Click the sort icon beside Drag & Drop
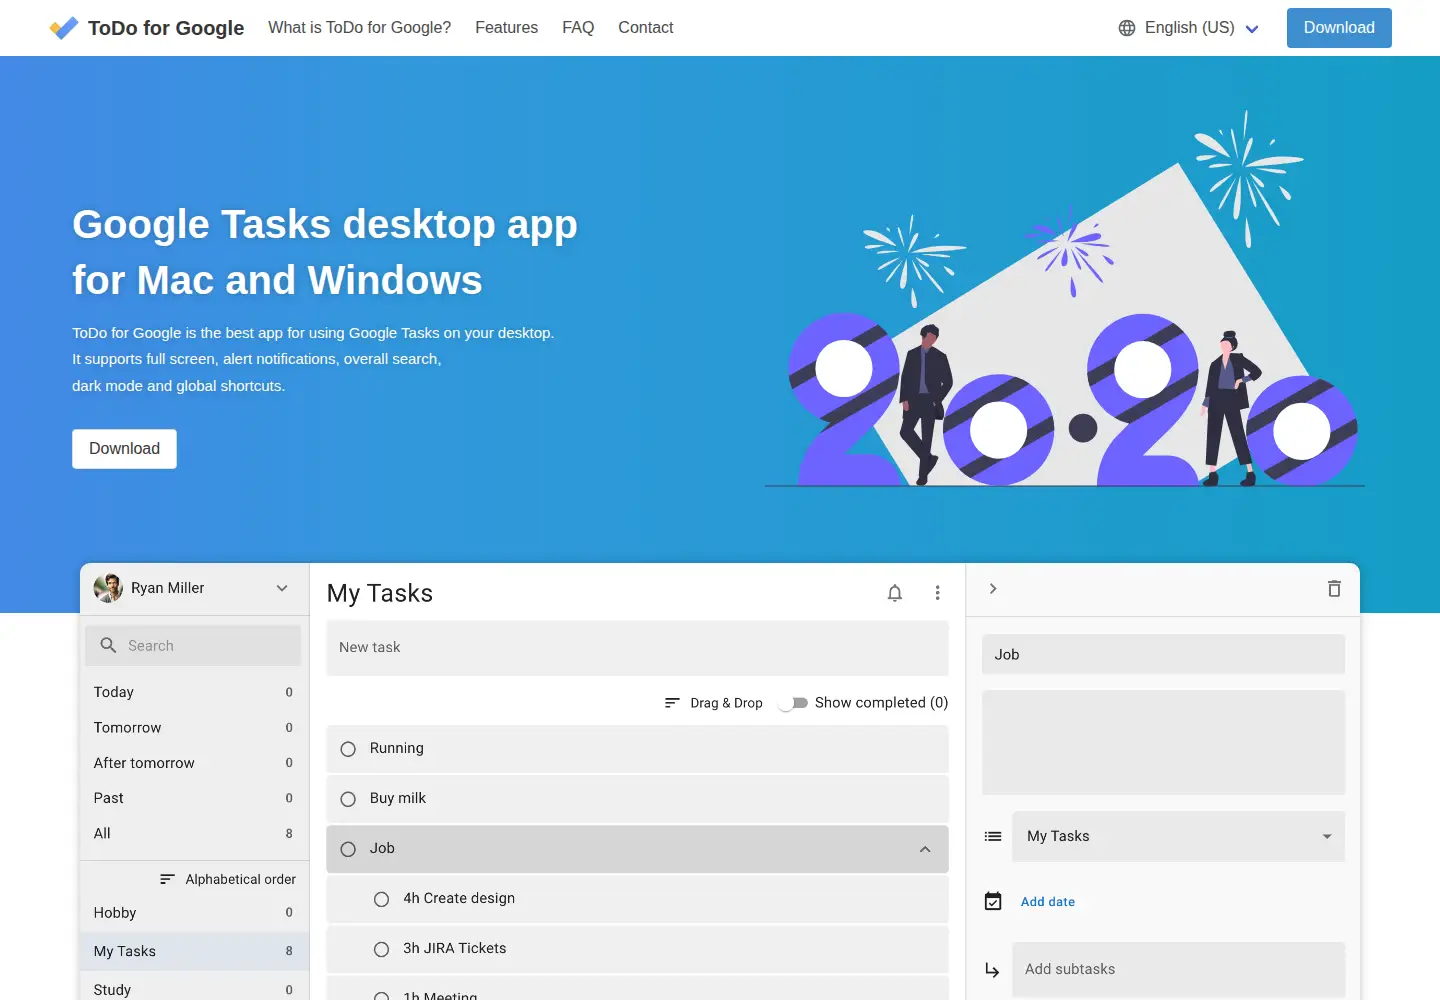 (672, 703)
